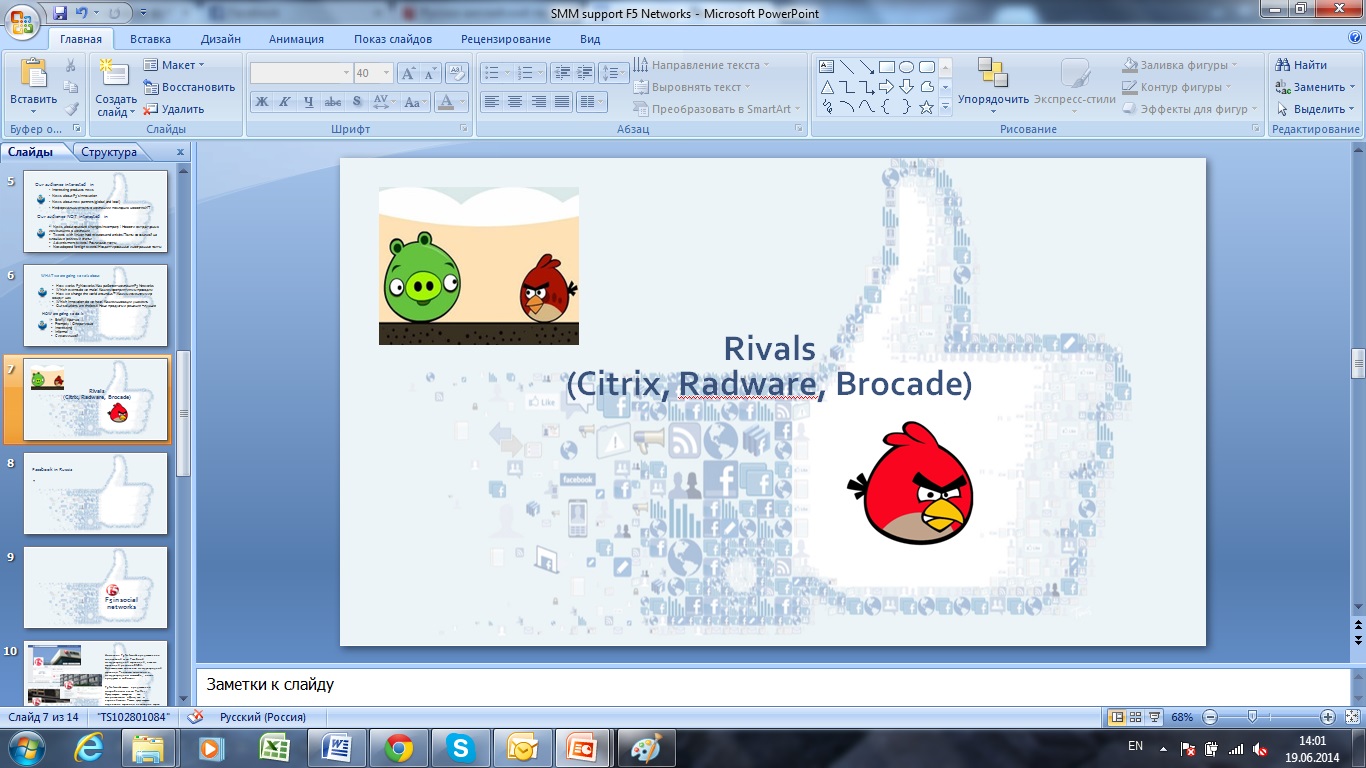Image resolution: width=1366 pixels, height=768 pixels.
Task: Increase the font size
Action: (408, 73)
